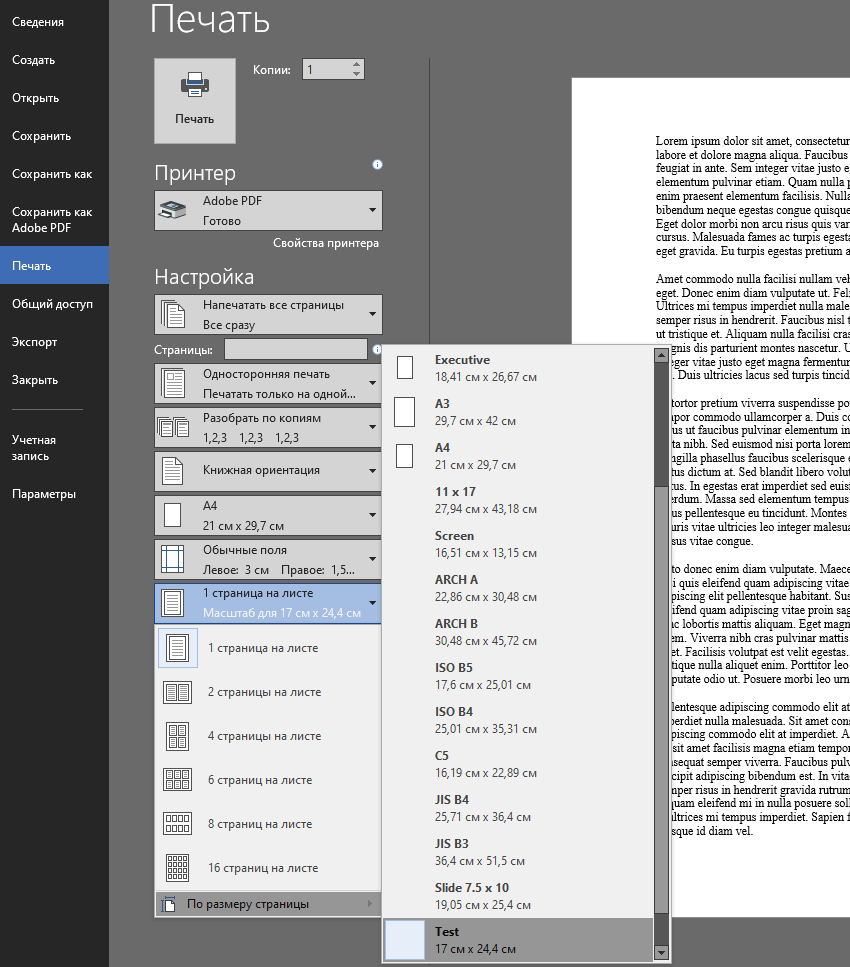
Task: Select A3 paper size in list
Action: pyautogui.click(x=518, y=412)
